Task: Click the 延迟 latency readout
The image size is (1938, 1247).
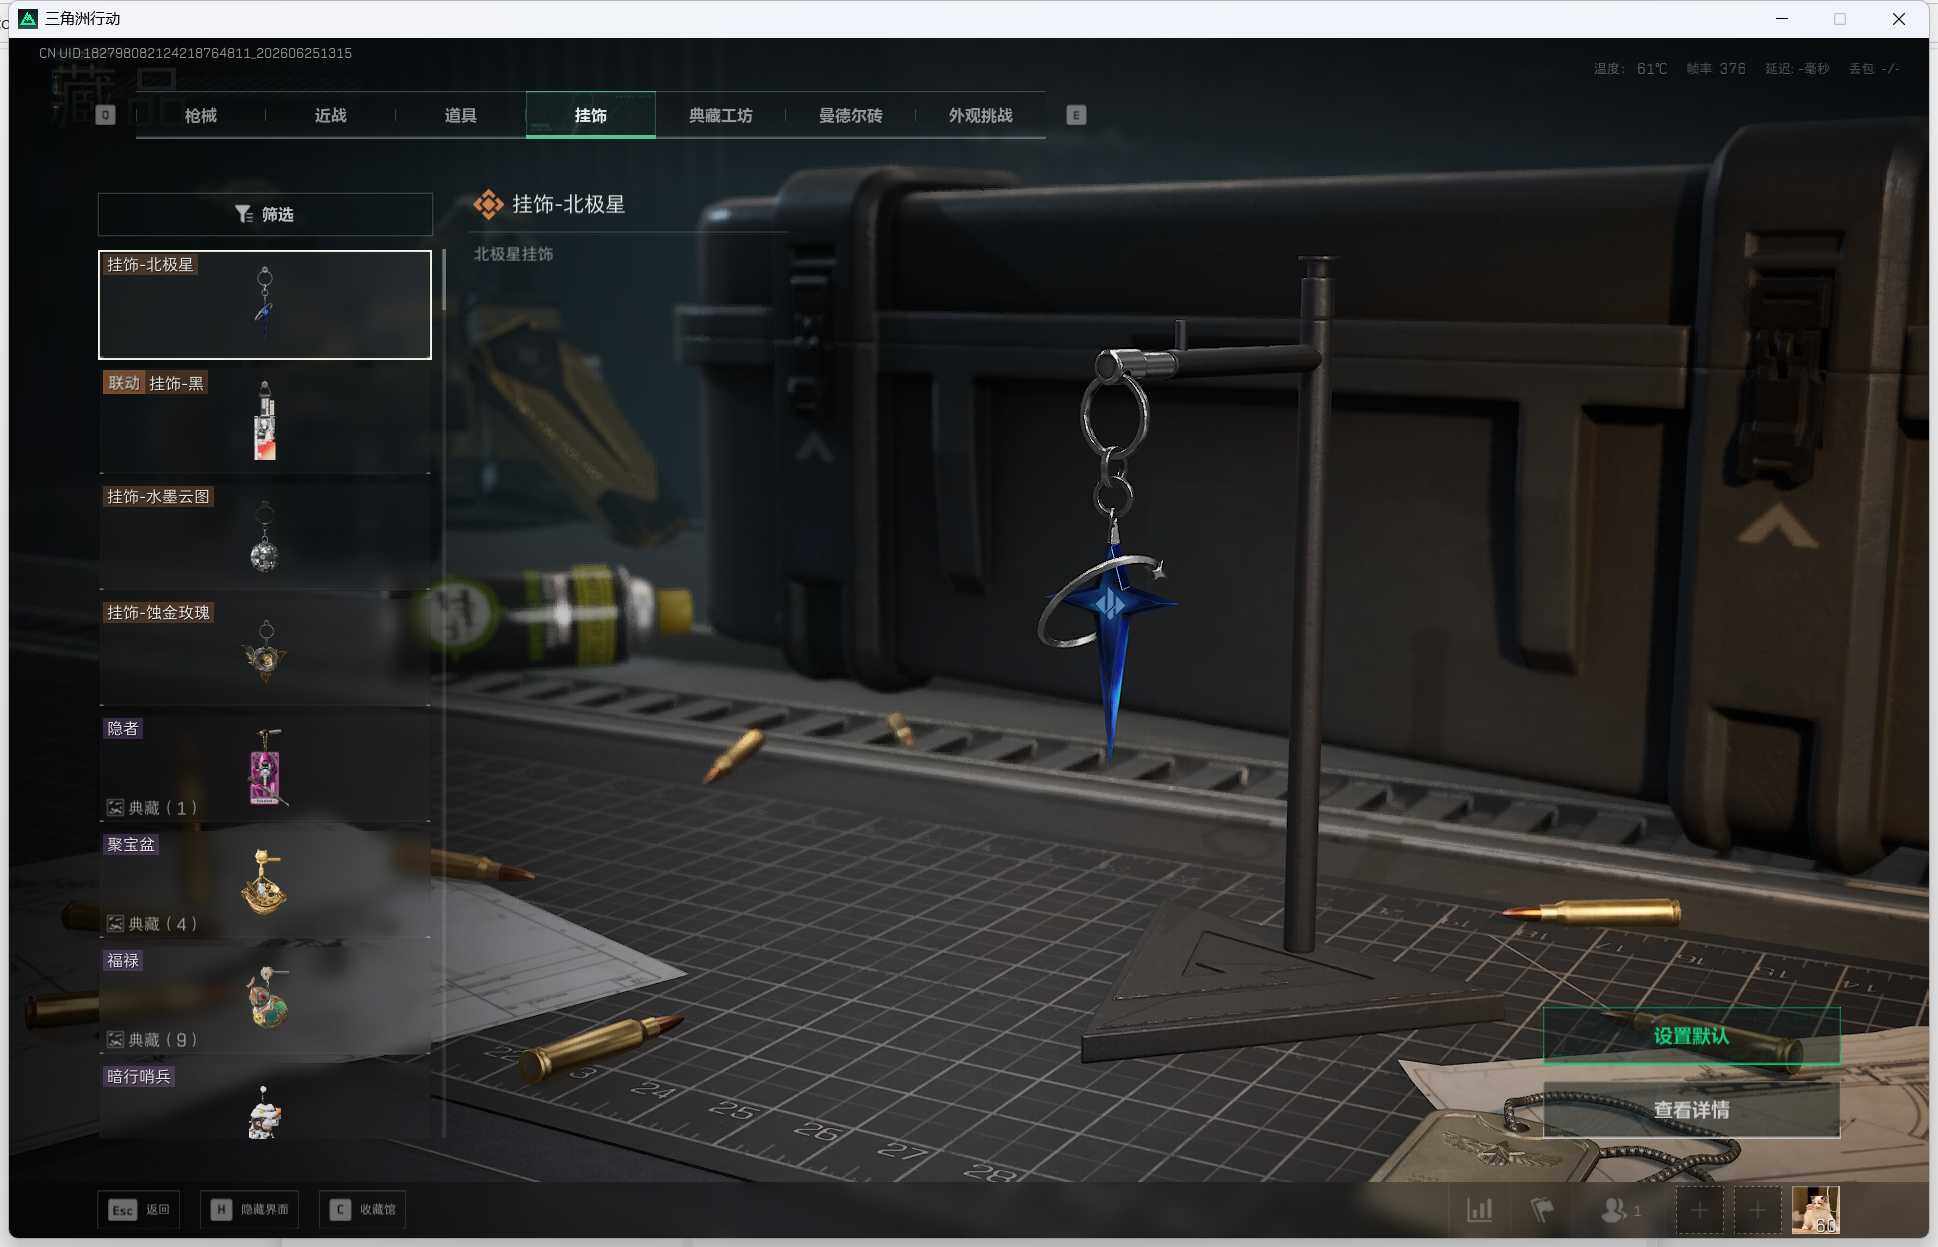Action: 1797,69
